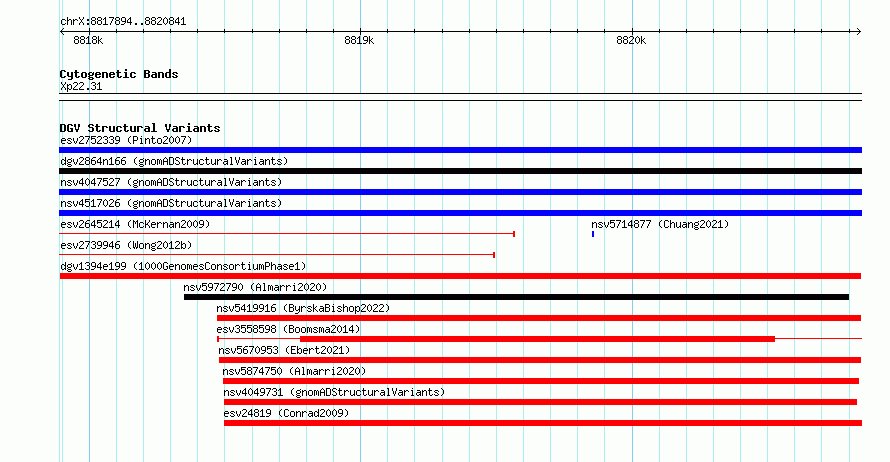Click esv3558598 (Boomsma2014) label
890x462 pixels.
pyautogui.click(x=288, y=329)
